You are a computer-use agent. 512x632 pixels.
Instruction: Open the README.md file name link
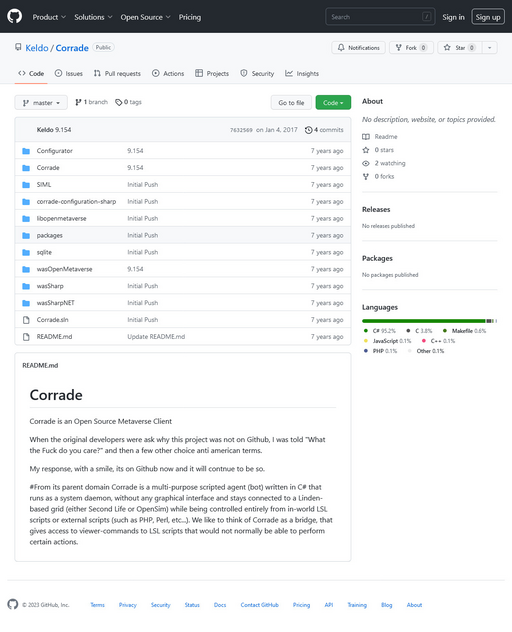pos(54,337)
